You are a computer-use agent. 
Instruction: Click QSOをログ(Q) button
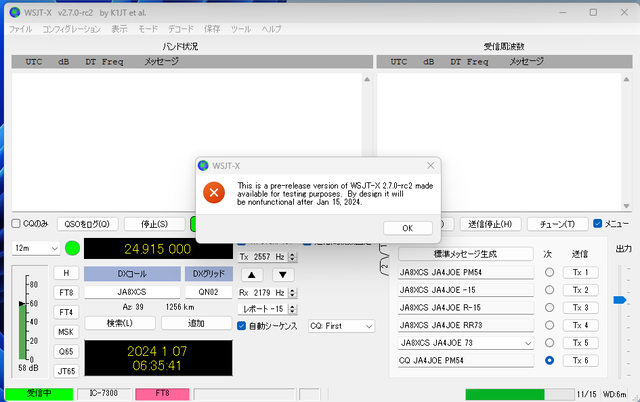pos(87,224)
